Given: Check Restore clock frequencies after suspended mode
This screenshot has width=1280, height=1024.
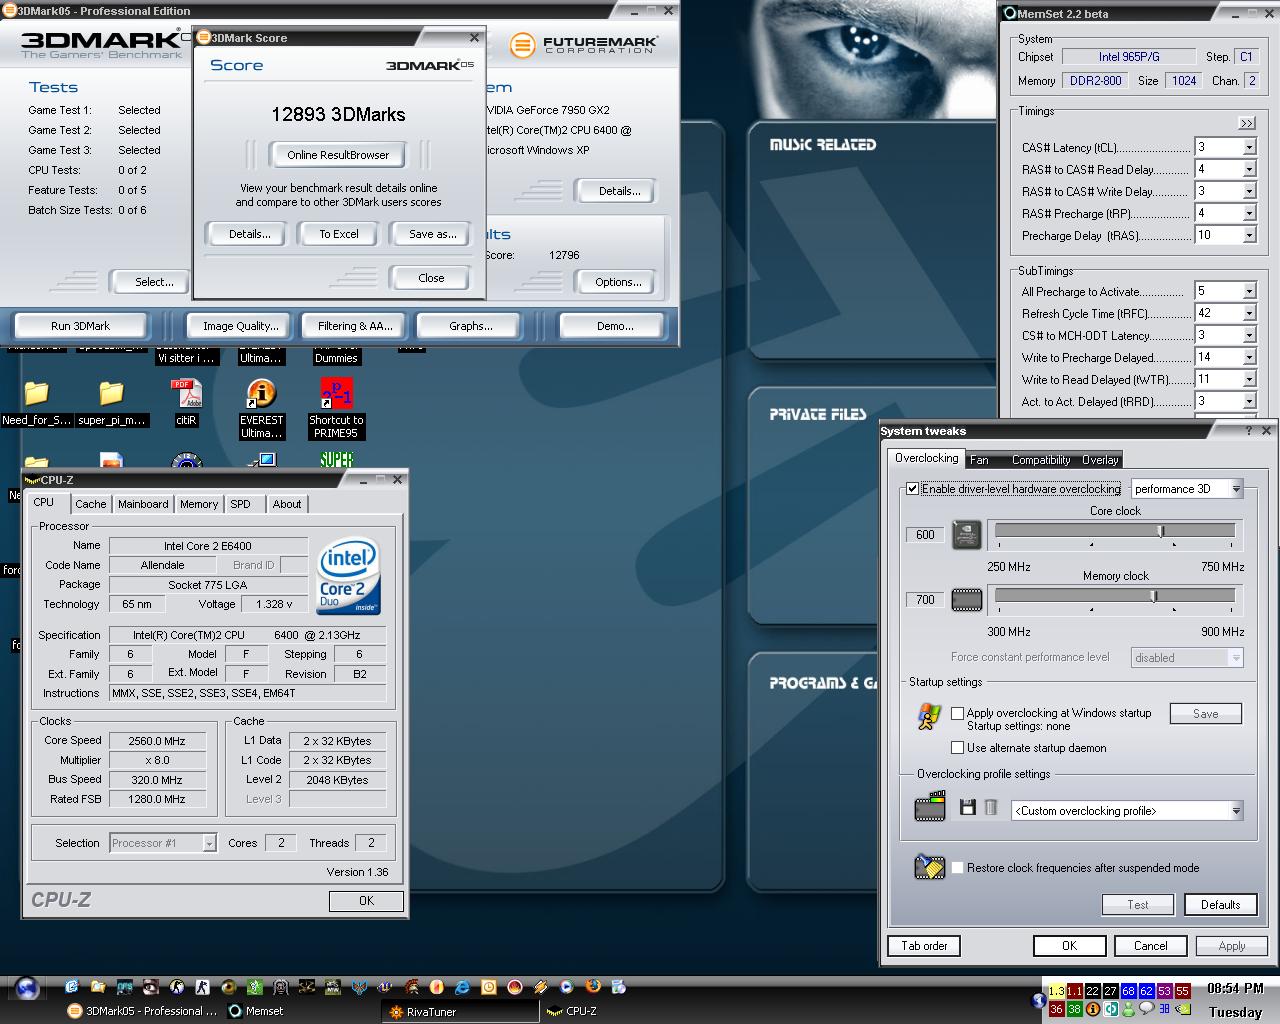Looking at the screenshot, I should pos(957,868).
